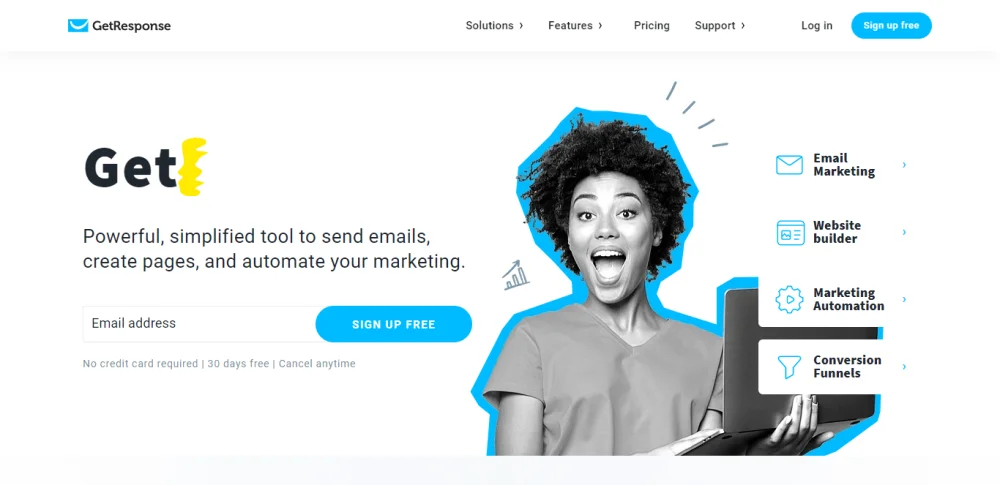Screen dimensions: 1000x485
Task: Open the arrow next to Conversion Funnels
Action: (904, 366)
